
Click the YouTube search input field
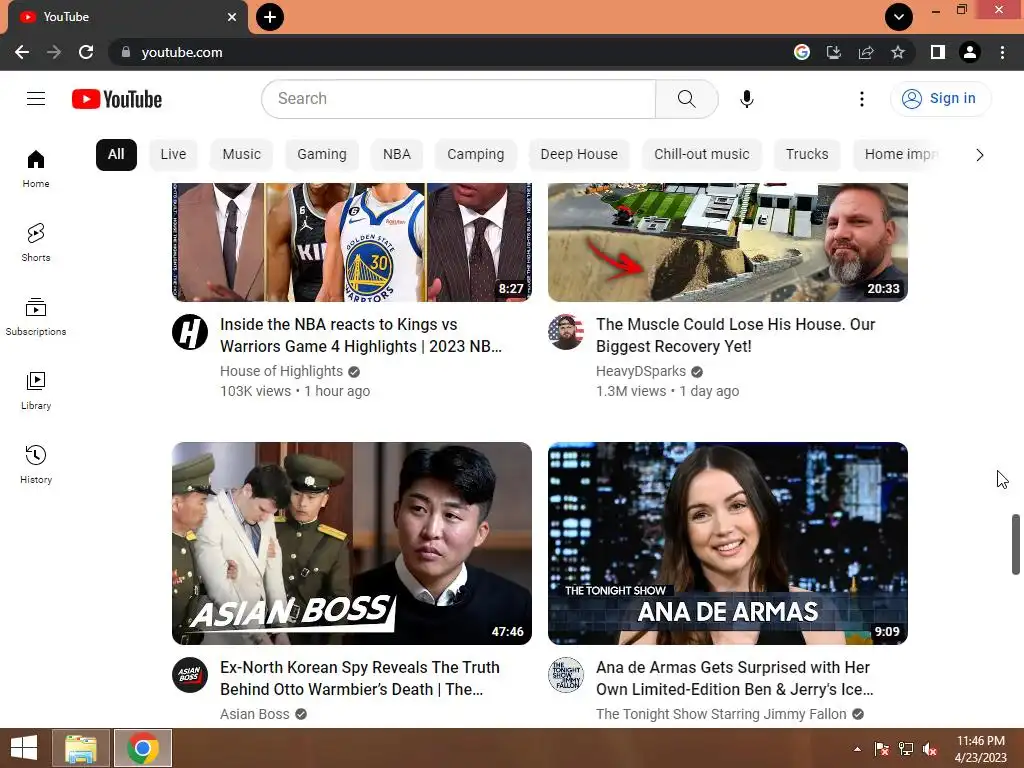point(458,99)
